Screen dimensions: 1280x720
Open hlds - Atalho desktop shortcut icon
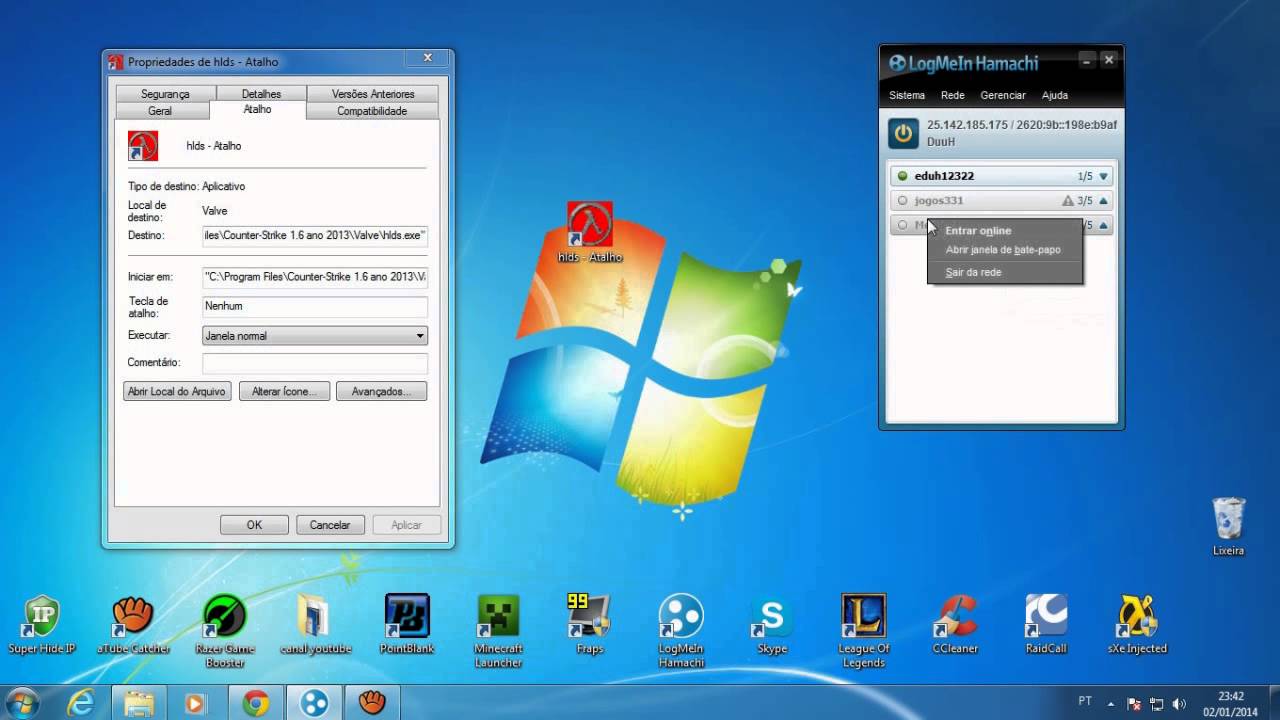click(x=590, y=232)
